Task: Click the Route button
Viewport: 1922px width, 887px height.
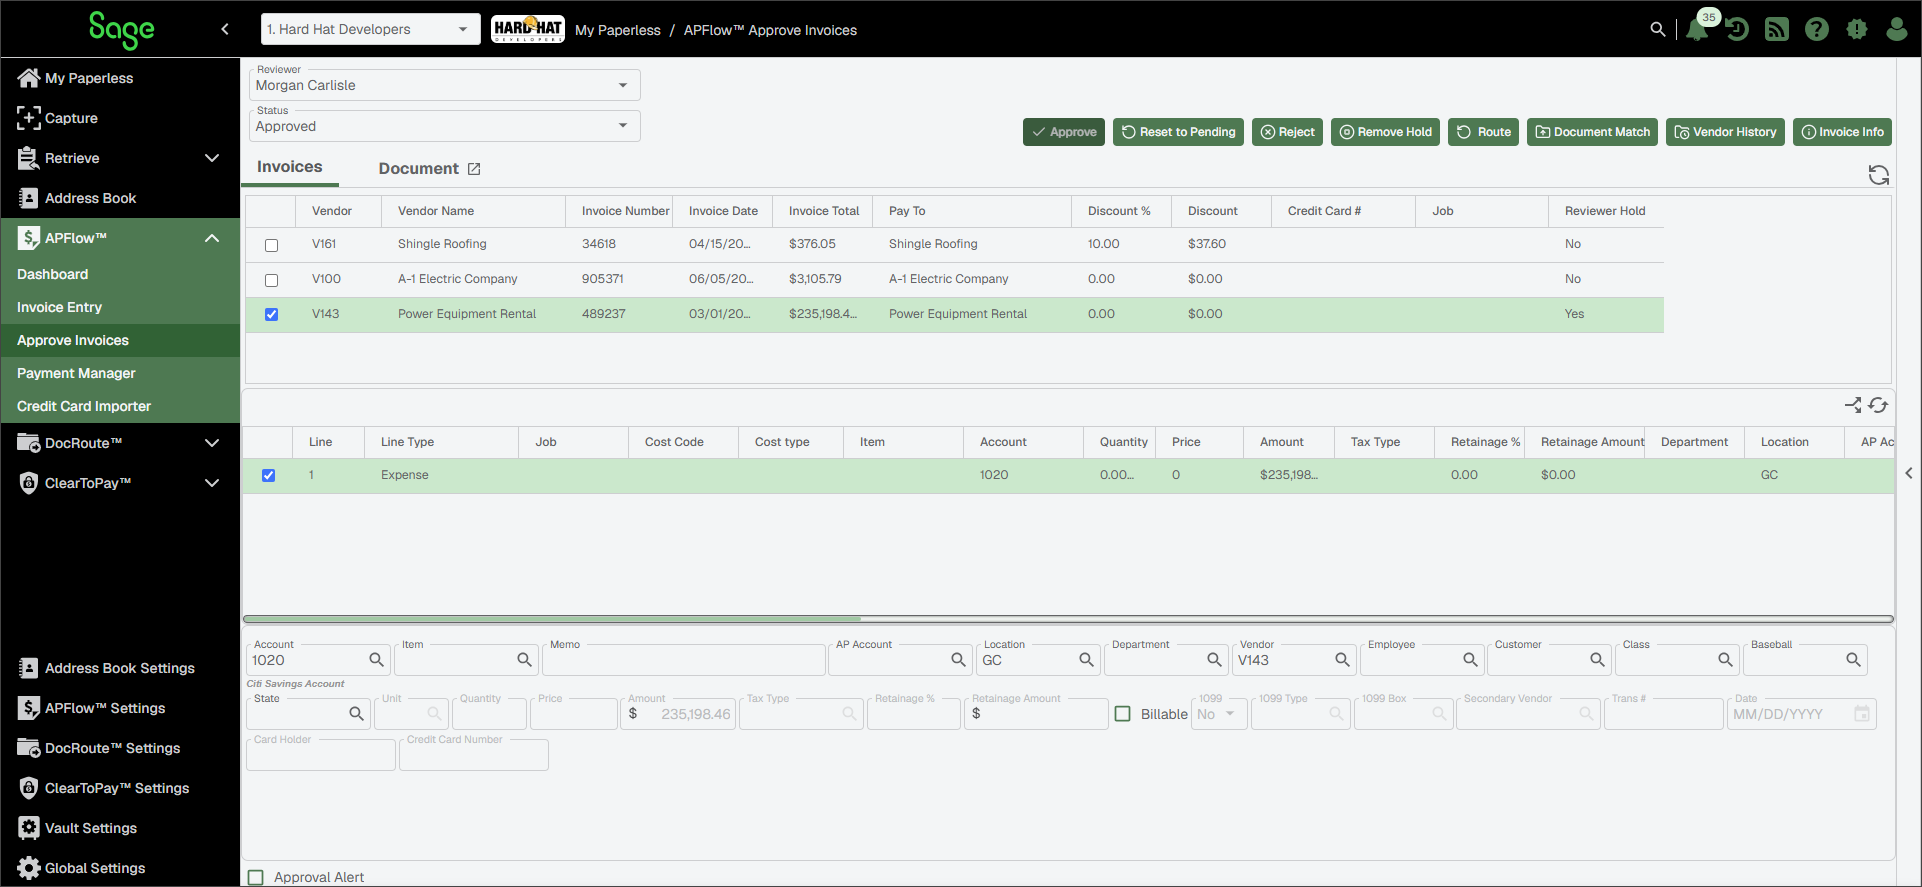Action: pyautogui.click(x=1484, y=132)
